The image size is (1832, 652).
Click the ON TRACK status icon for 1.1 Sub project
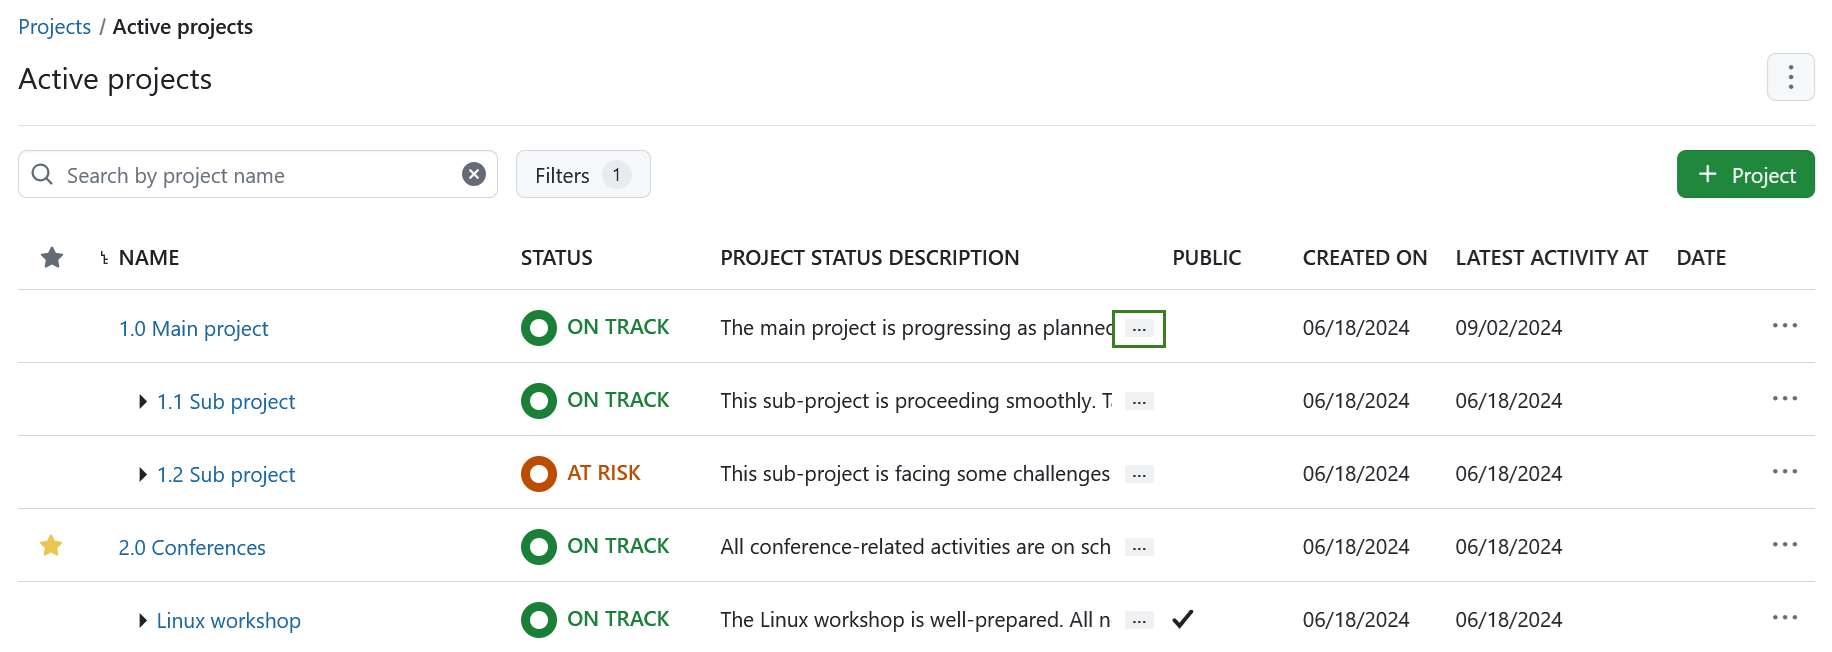click(538, 400)
